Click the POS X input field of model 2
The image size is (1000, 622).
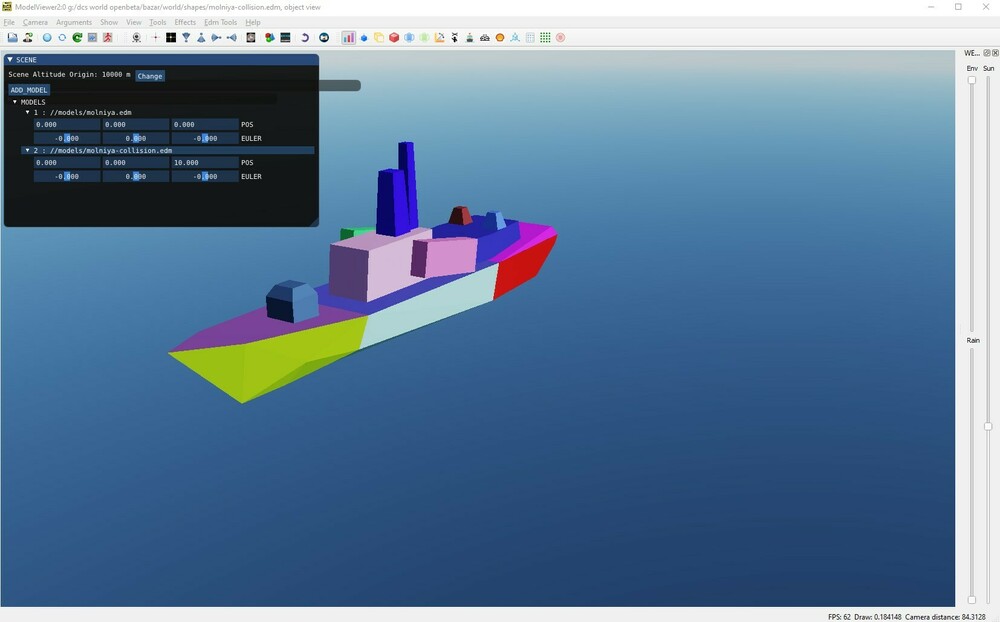[67, 162]
